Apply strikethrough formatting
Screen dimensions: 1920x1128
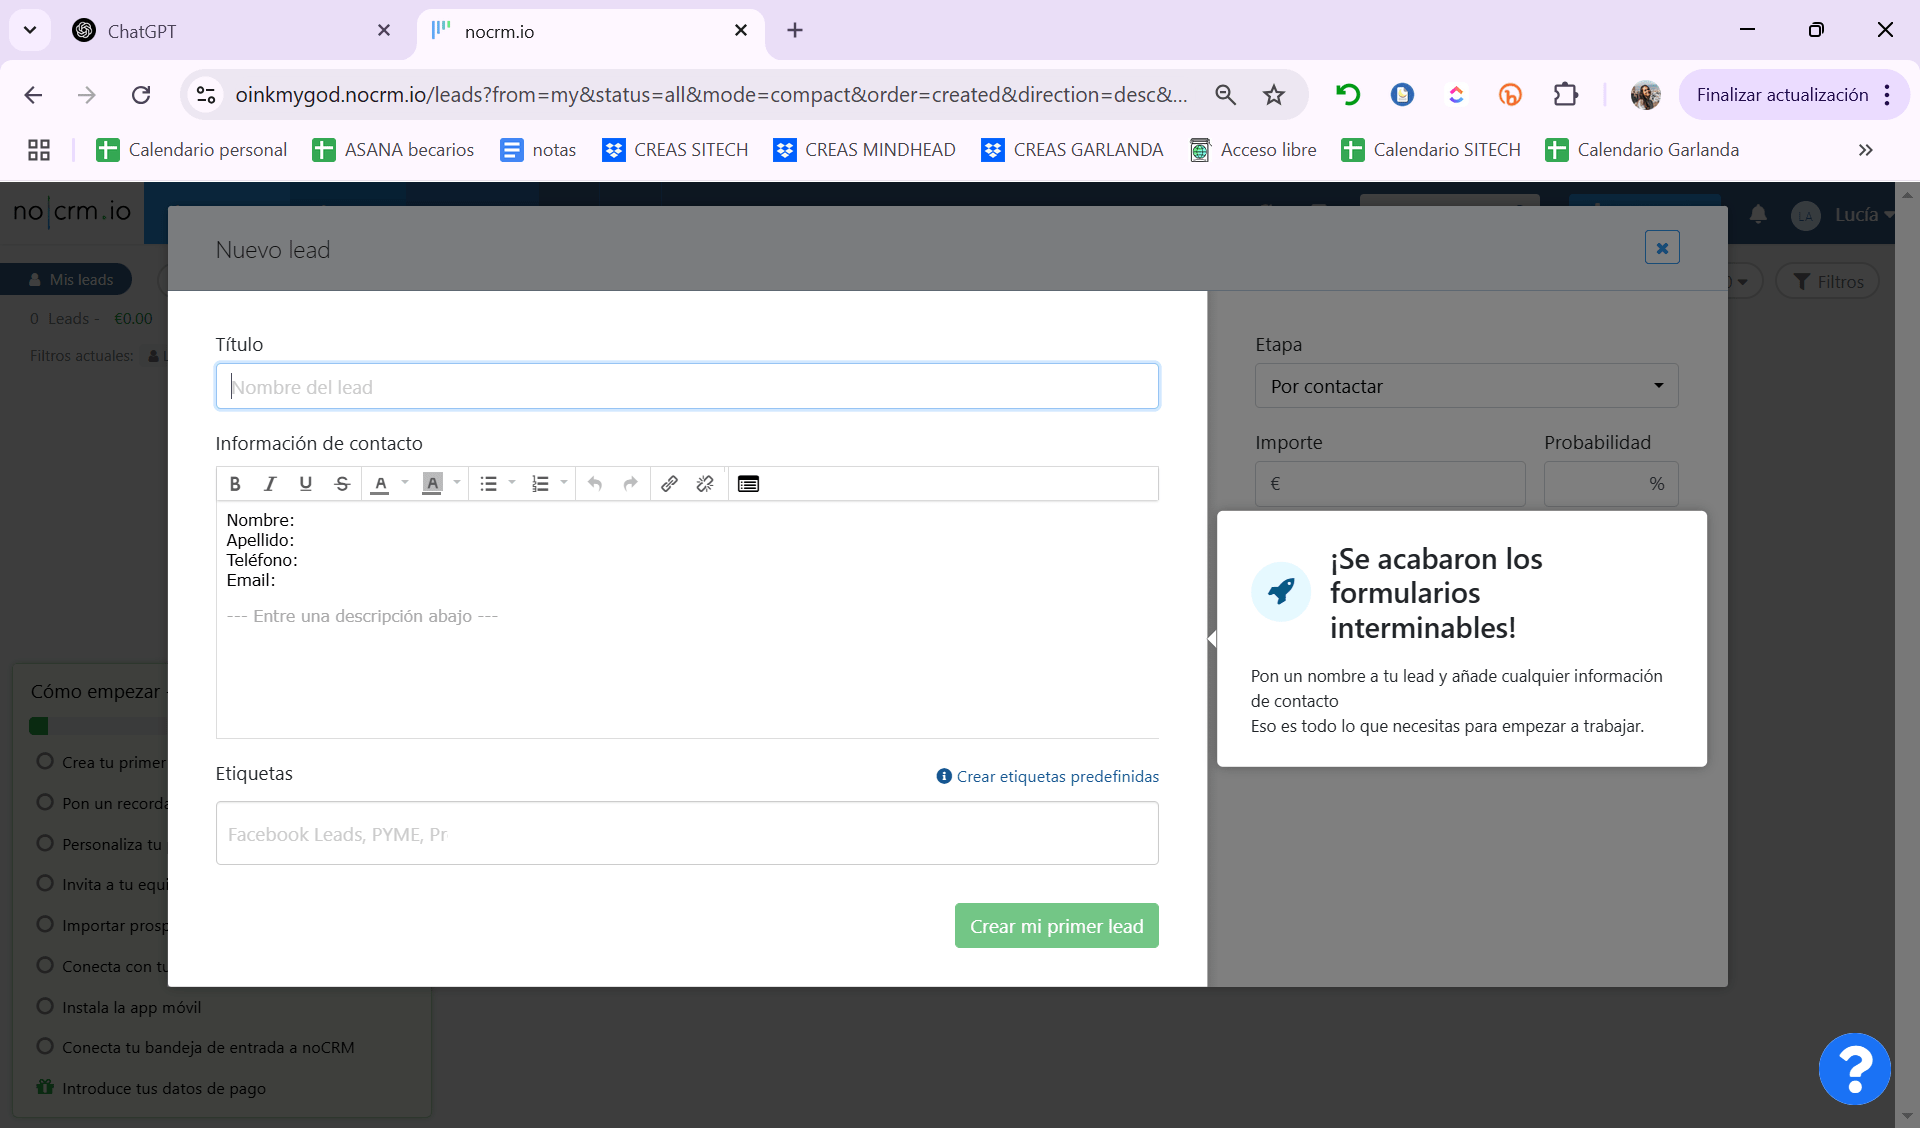coord(342,484)
